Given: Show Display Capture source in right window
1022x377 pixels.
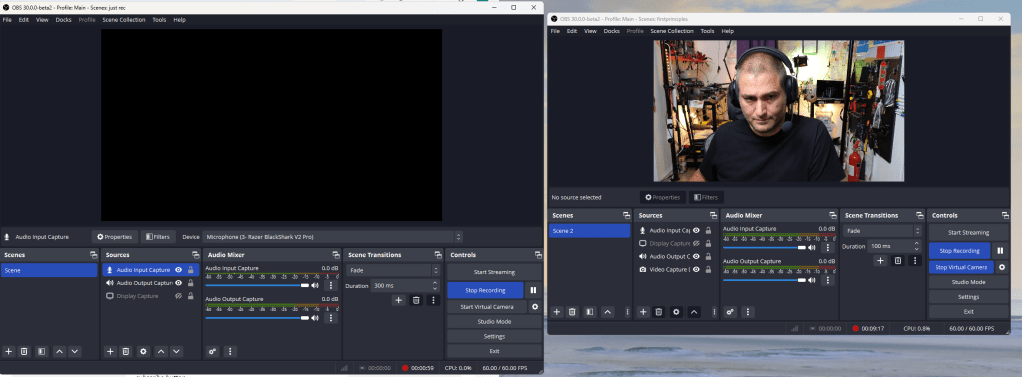Looking at the screenshot, I should (x=696, y=243).
